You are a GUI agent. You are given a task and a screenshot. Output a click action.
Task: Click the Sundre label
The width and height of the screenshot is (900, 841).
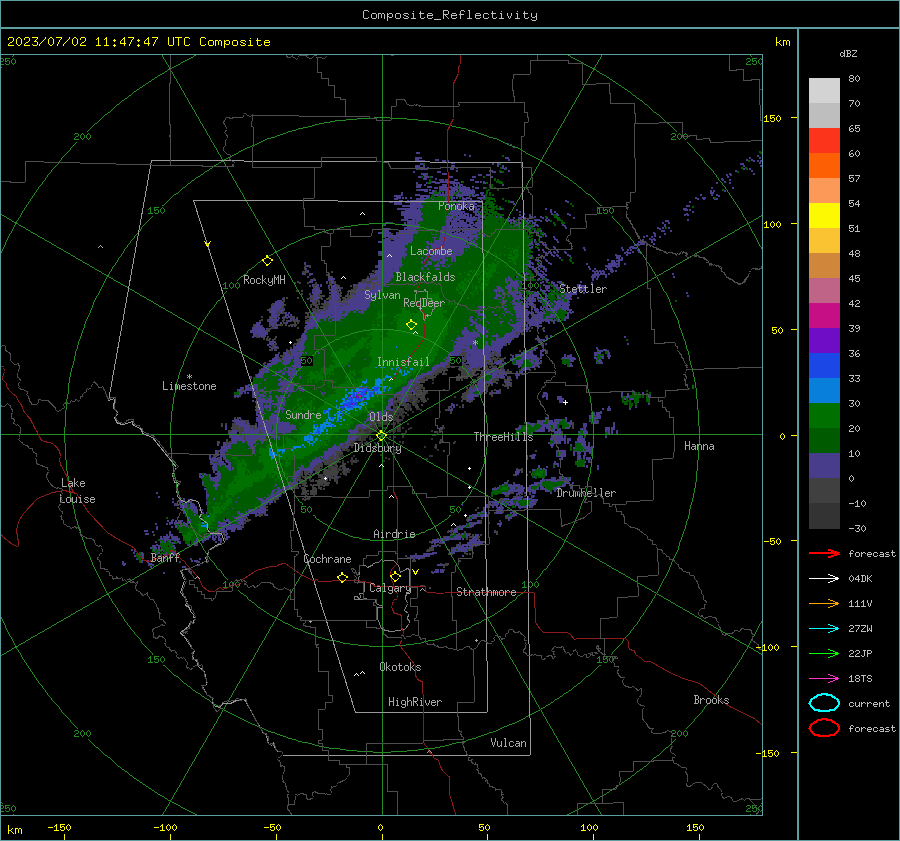tap(303, 414)
